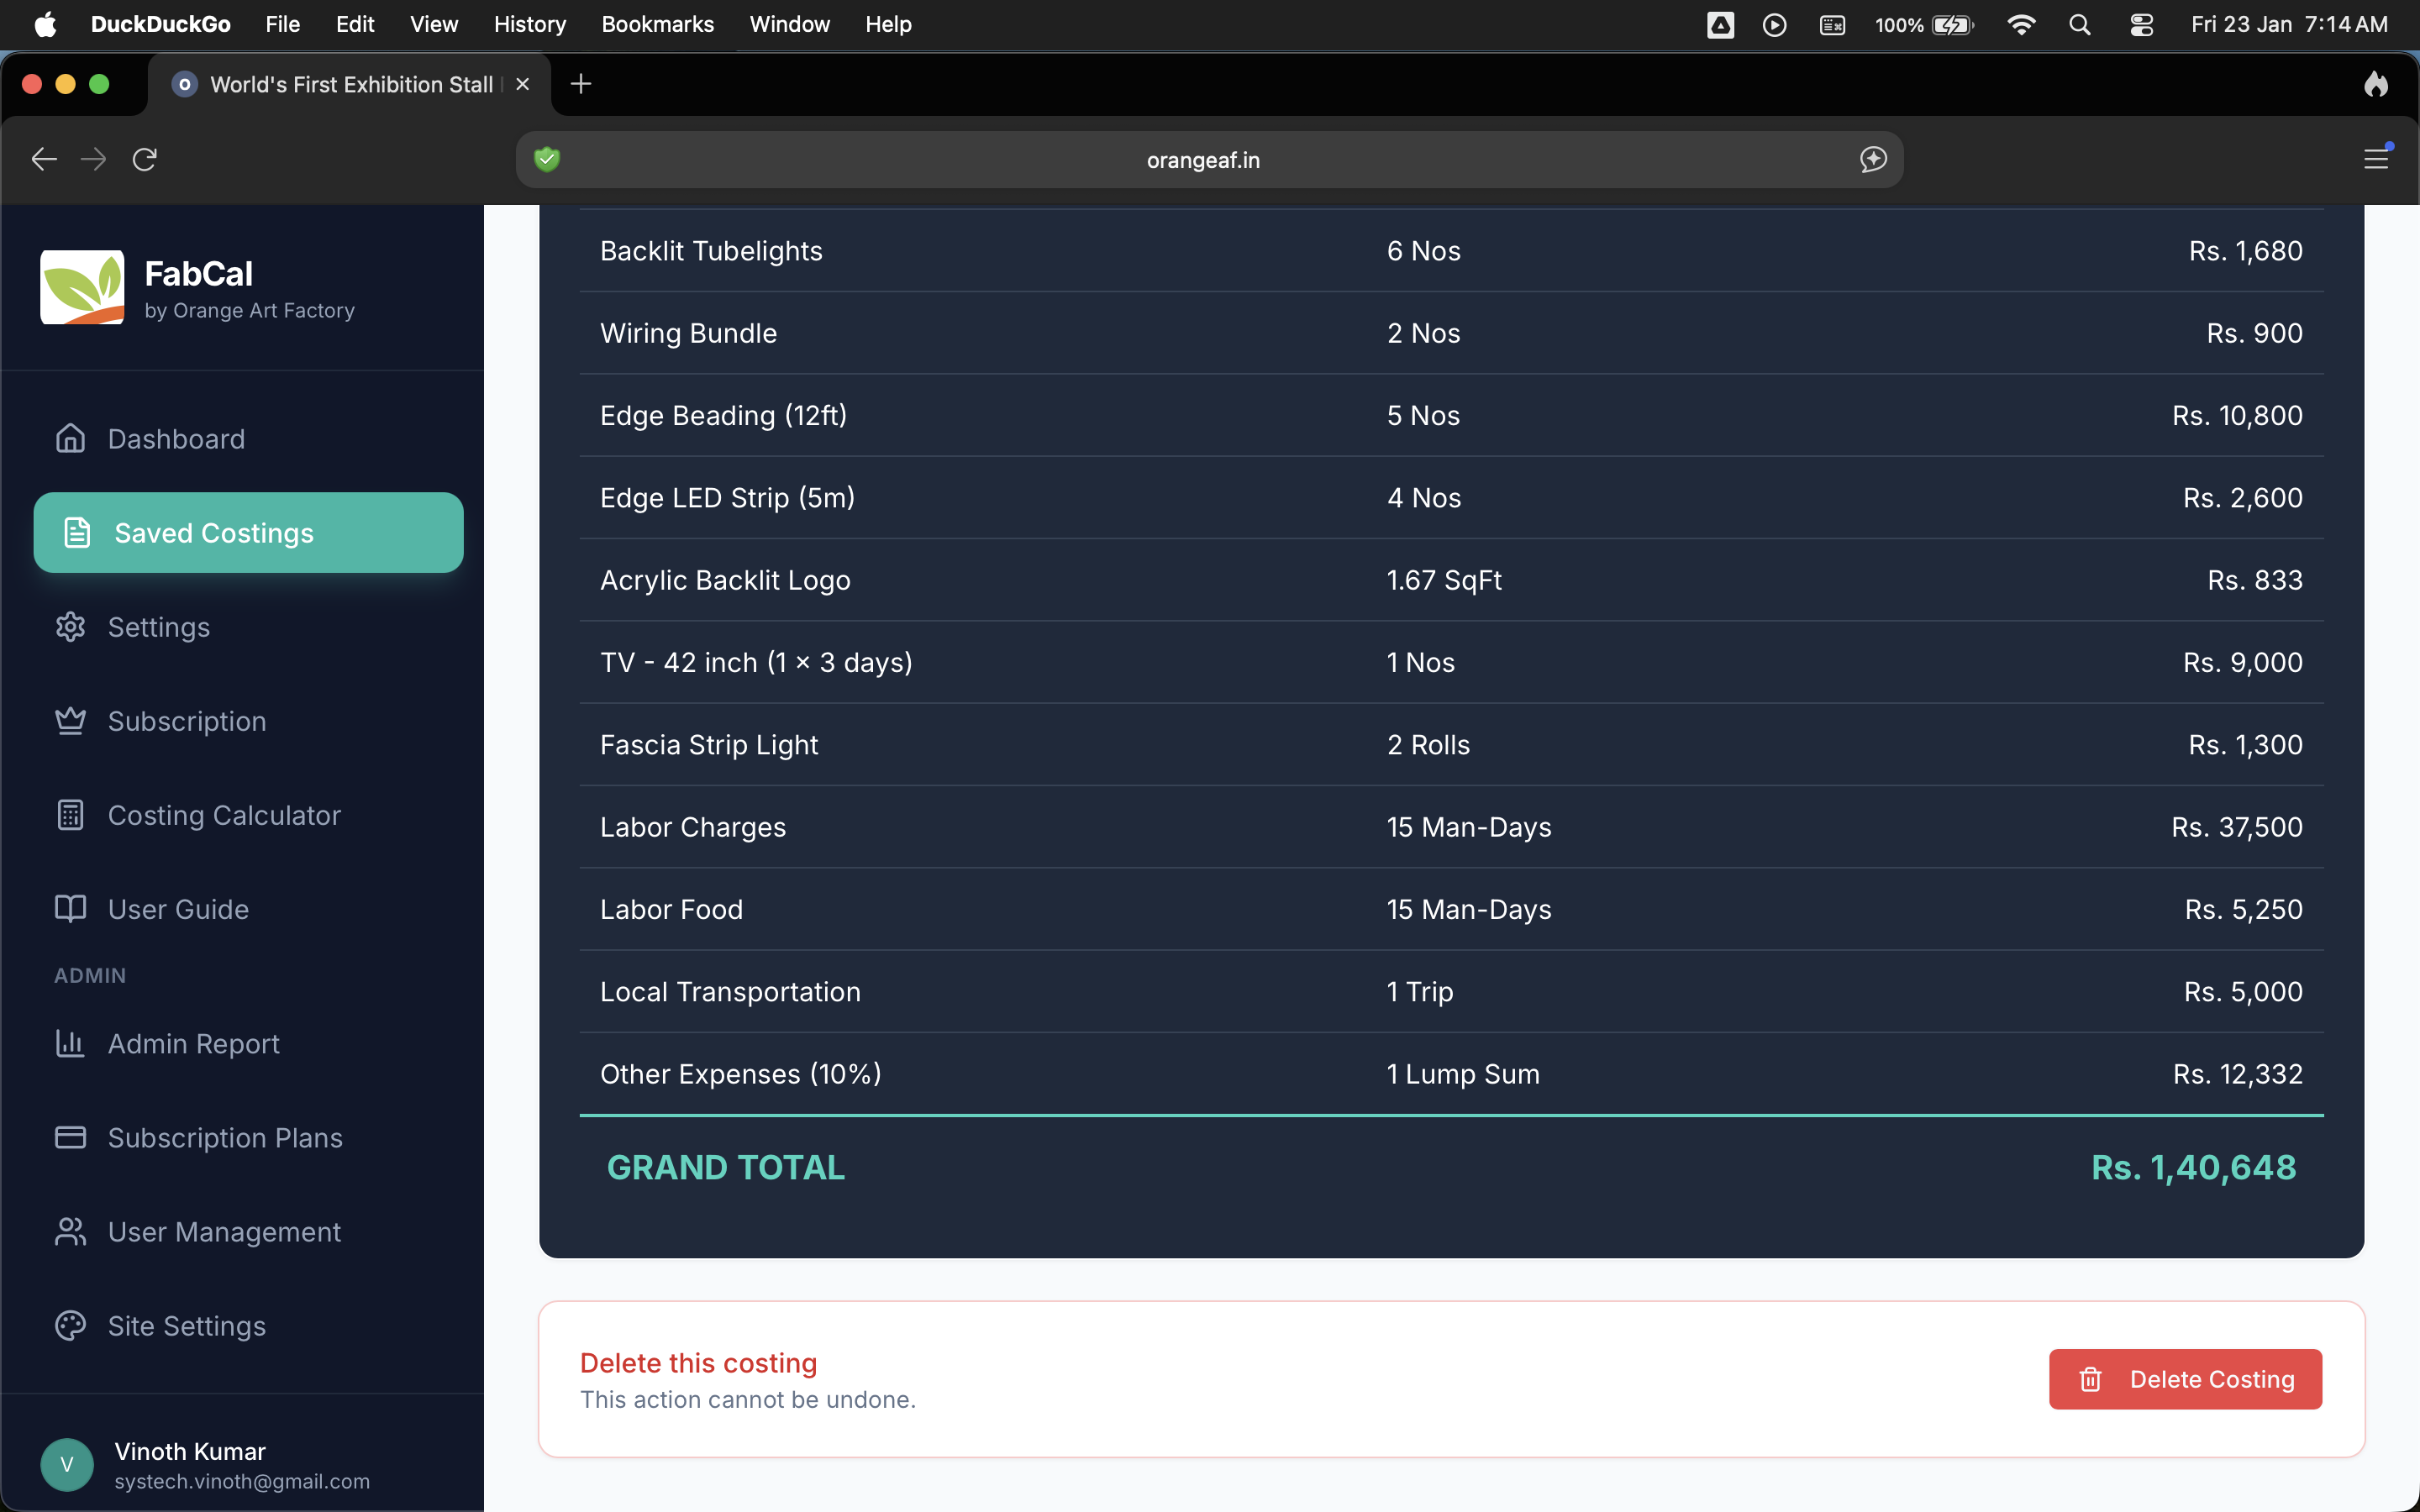This screenshot has width=2420, height=1512.
Task: Open the Bookmarks menu
Action: (657, 24)
